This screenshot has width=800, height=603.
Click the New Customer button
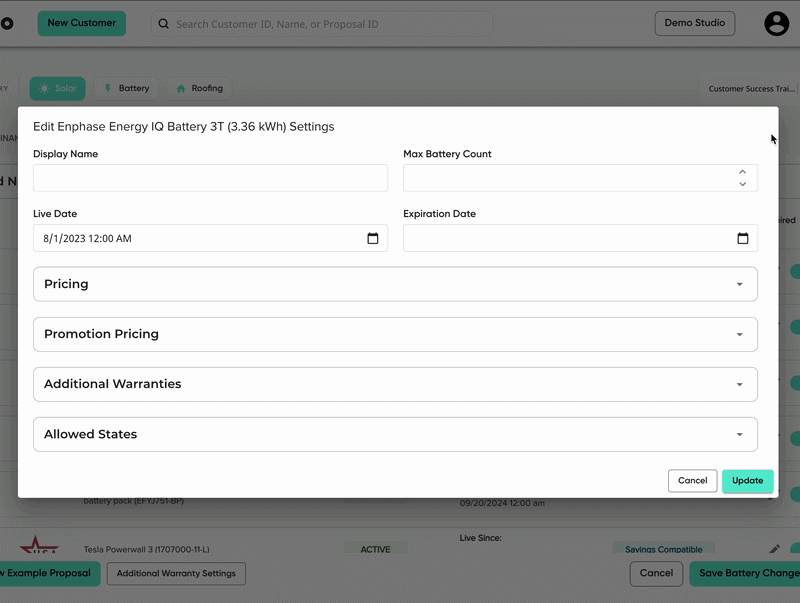pos(82,23)
